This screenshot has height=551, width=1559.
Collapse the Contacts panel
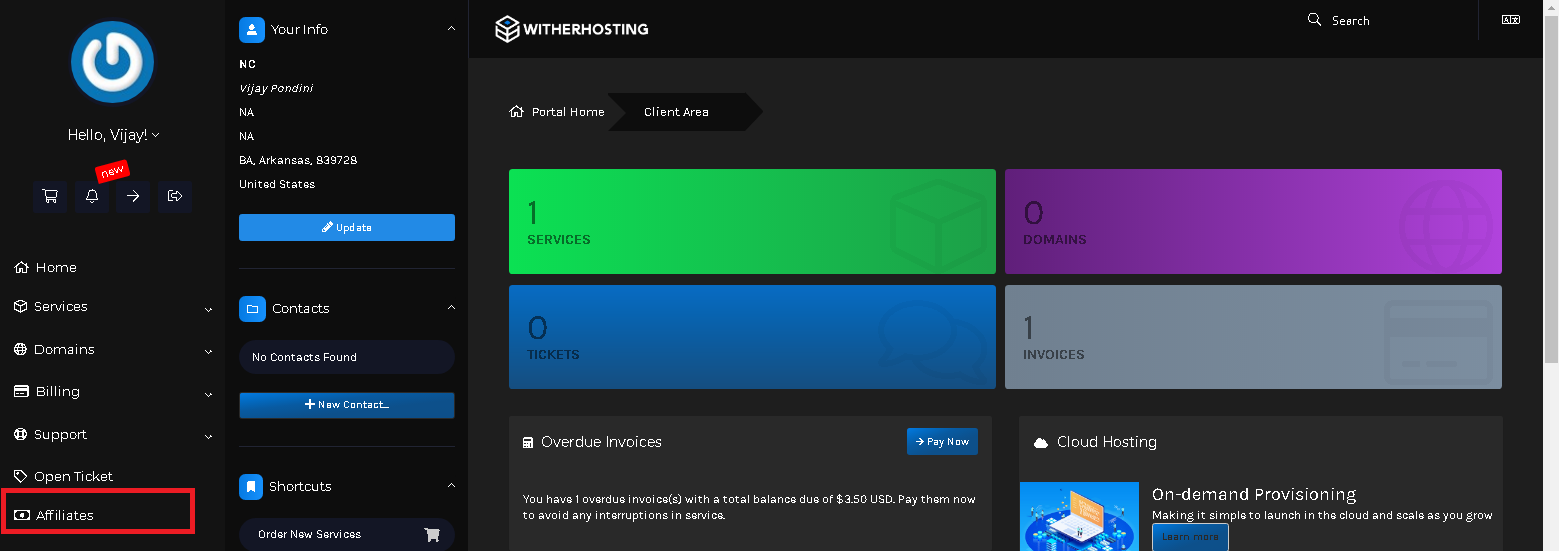tap(451, 308)
